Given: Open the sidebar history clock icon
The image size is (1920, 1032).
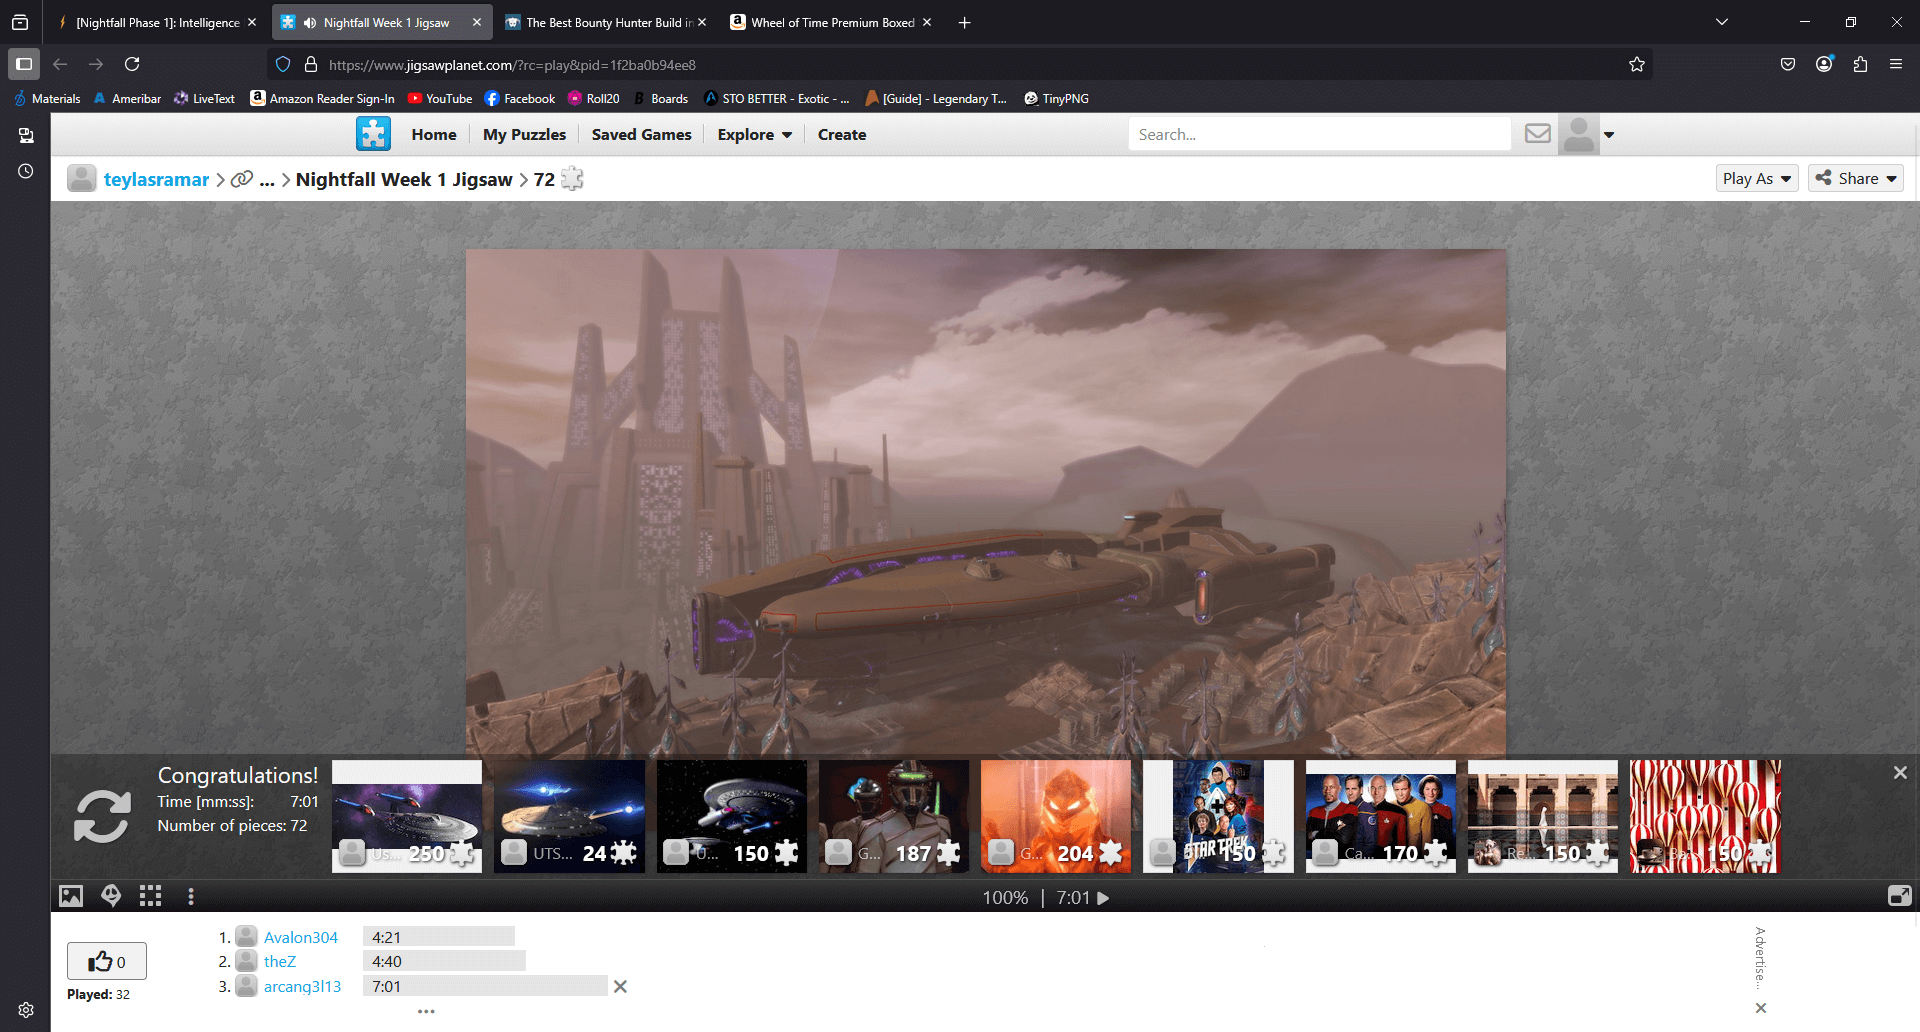Looking at the screenshot, I should tap(26, 171).
